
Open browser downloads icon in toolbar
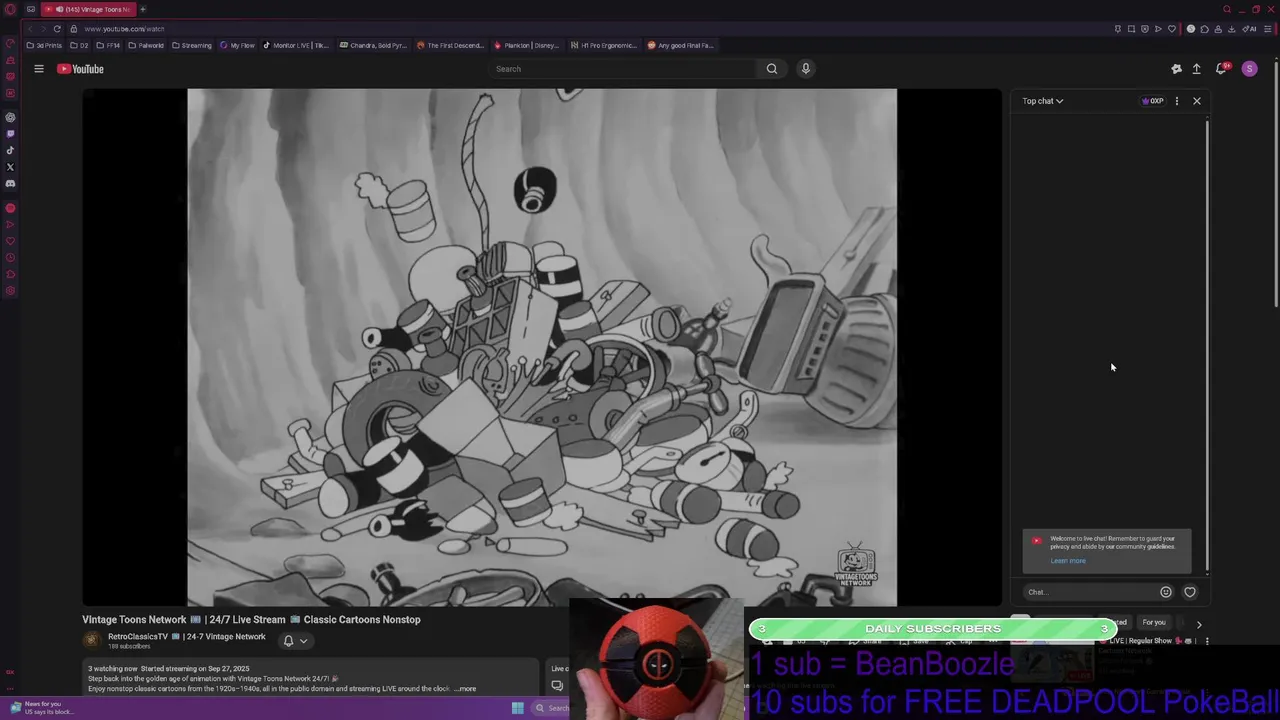[1231, 29]
